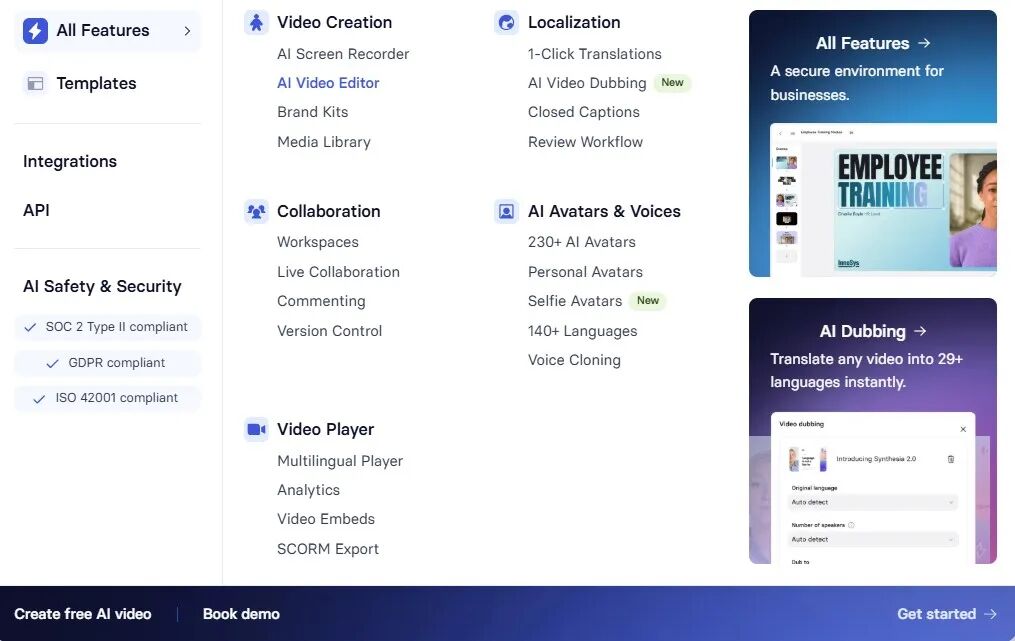Go to Commenting feature

coord(321,301)
